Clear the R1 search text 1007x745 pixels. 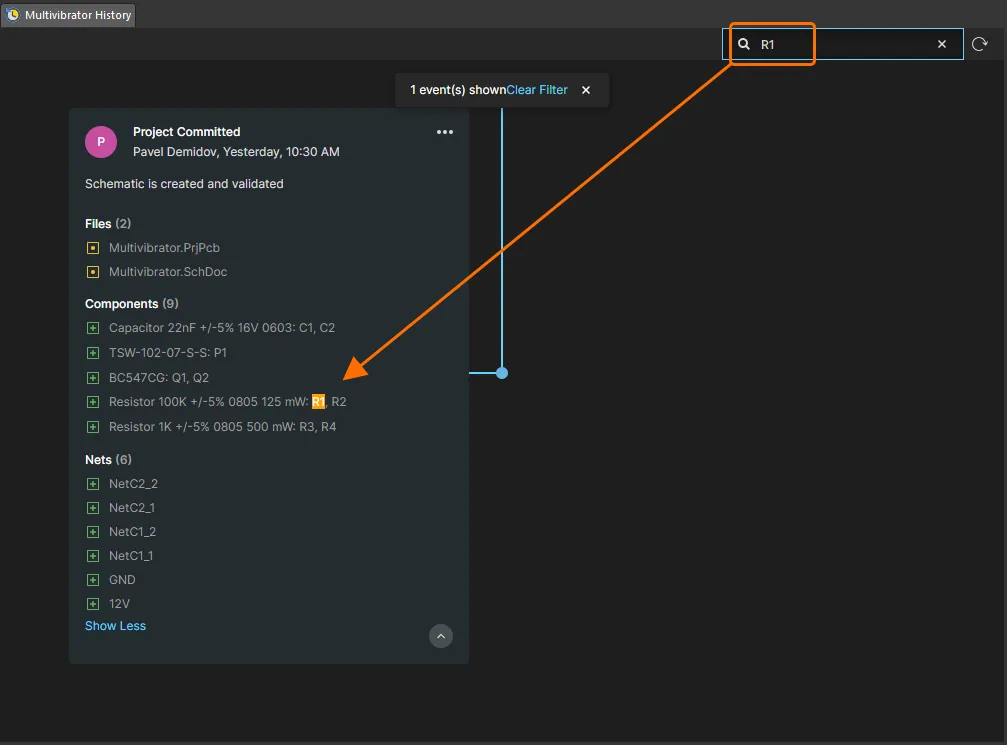[x=941, y=44]
